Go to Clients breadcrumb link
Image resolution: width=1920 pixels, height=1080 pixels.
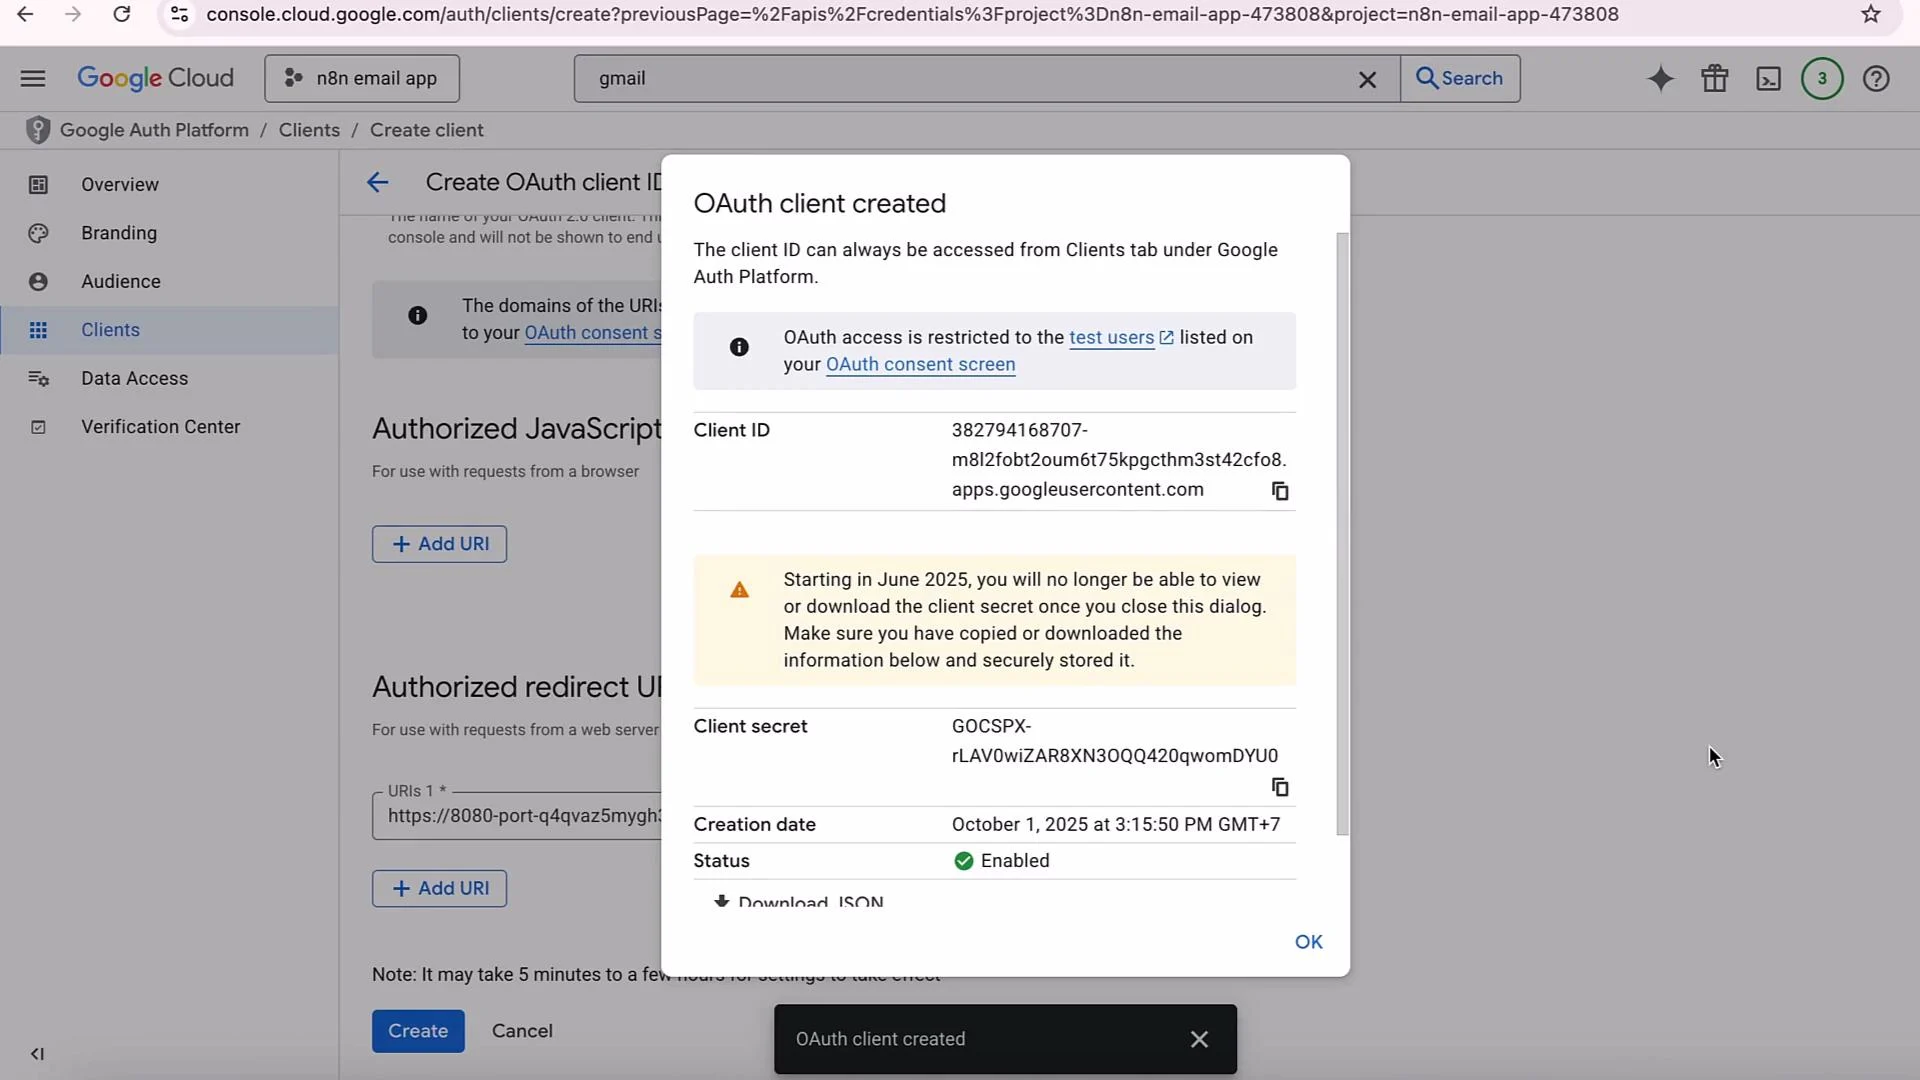309,130
